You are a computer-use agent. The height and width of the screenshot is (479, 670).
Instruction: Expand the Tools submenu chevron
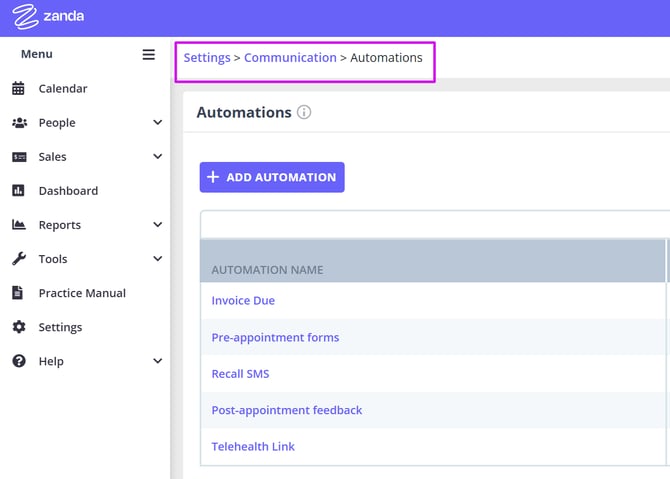tap(157, 259)
